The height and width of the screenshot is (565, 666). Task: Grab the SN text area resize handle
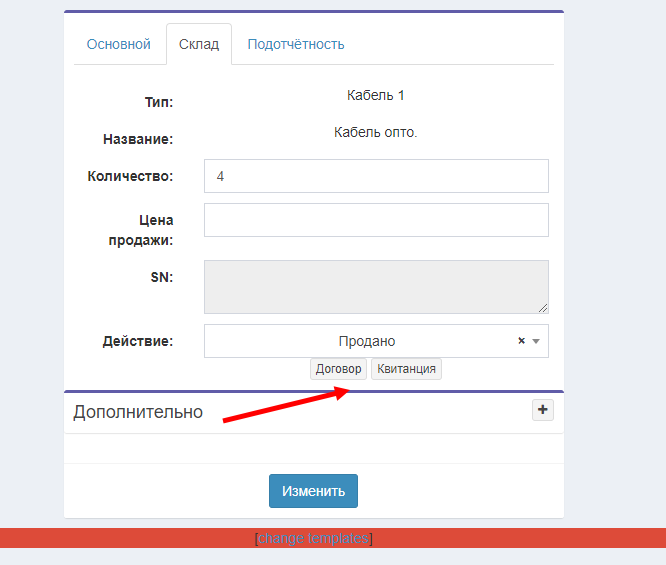(x=543, y=308)
